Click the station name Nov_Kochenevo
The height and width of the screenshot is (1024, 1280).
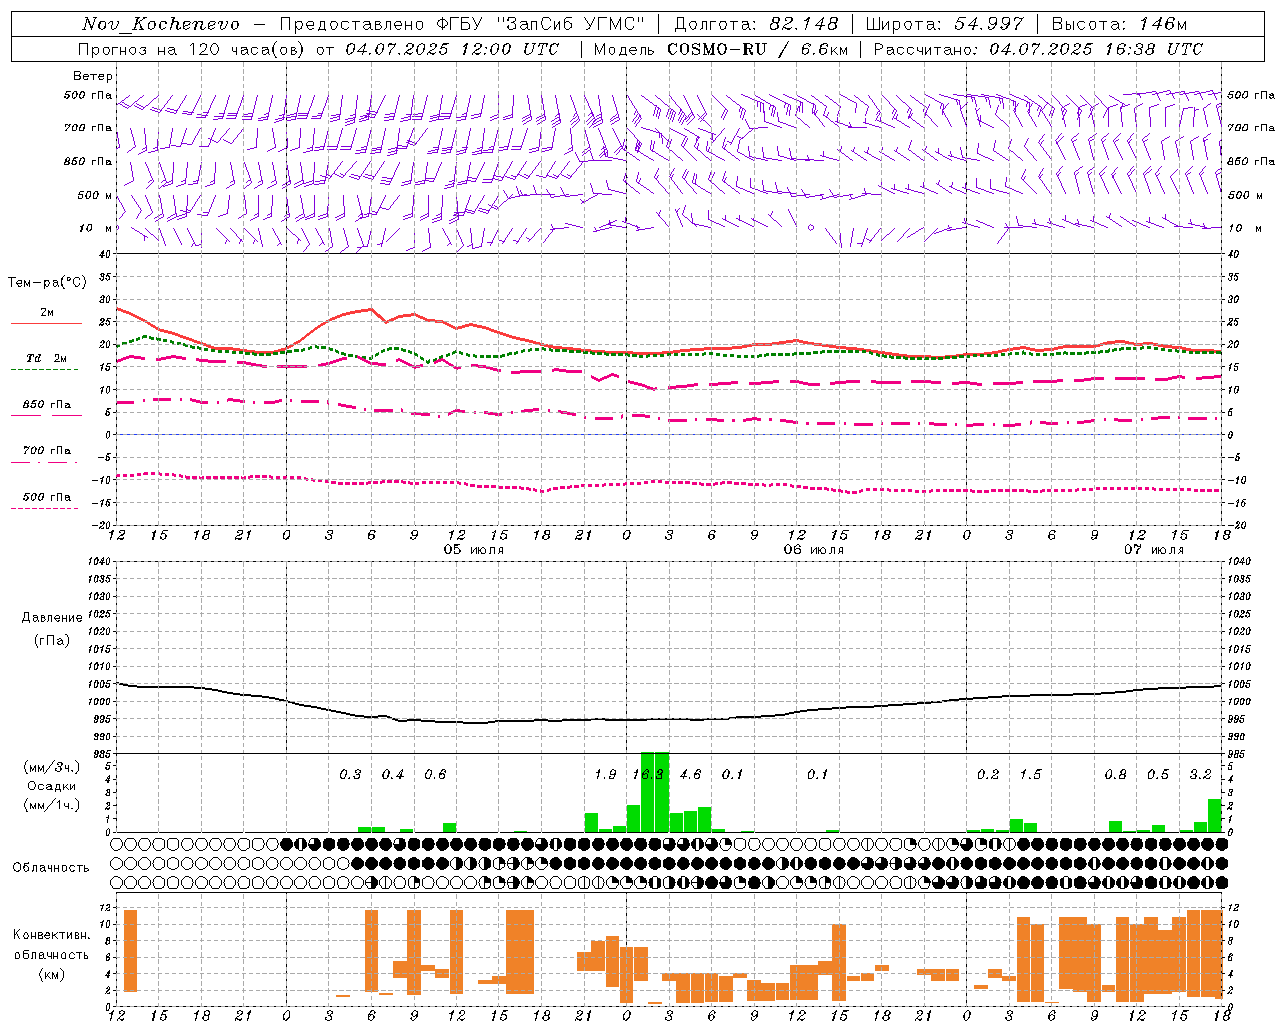click(x=161, y=24)
